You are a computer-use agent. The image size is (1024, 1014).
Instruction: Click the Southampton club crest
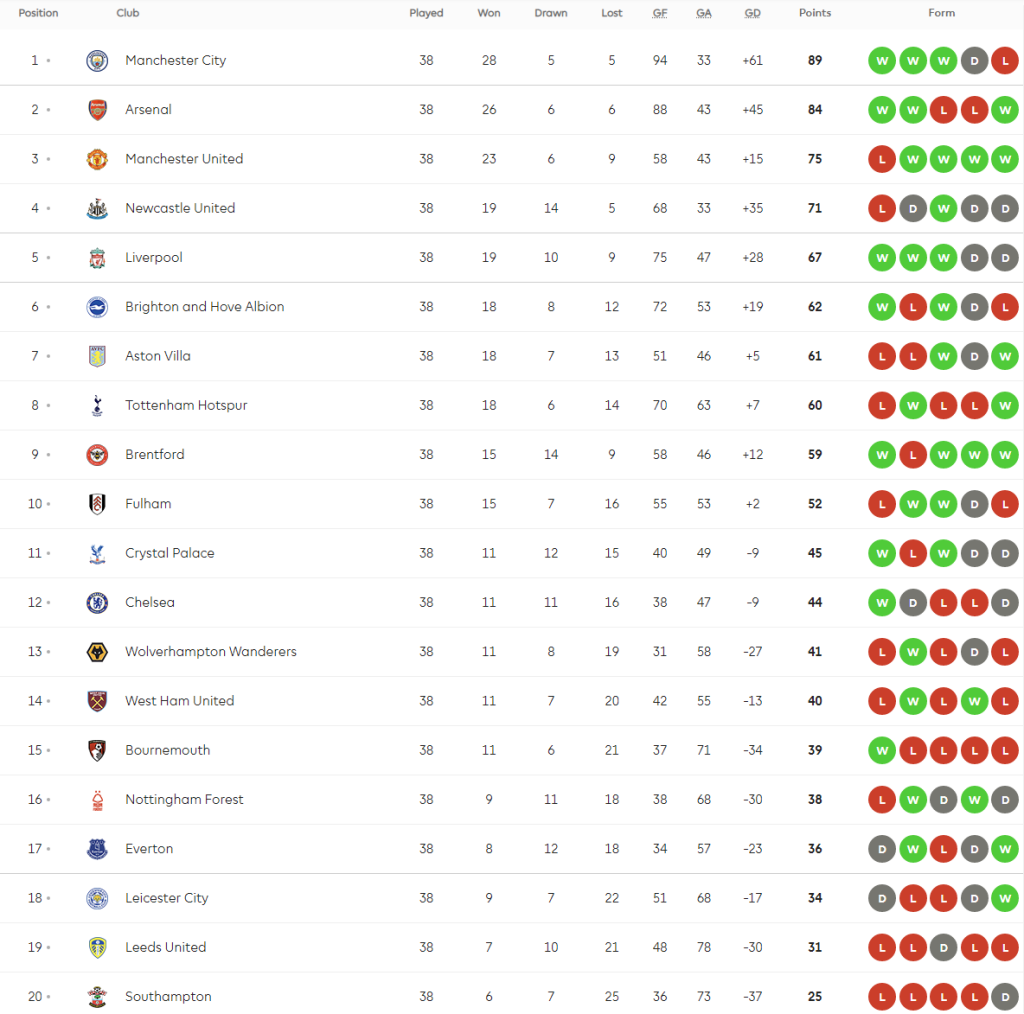click(x=97, y=997)
